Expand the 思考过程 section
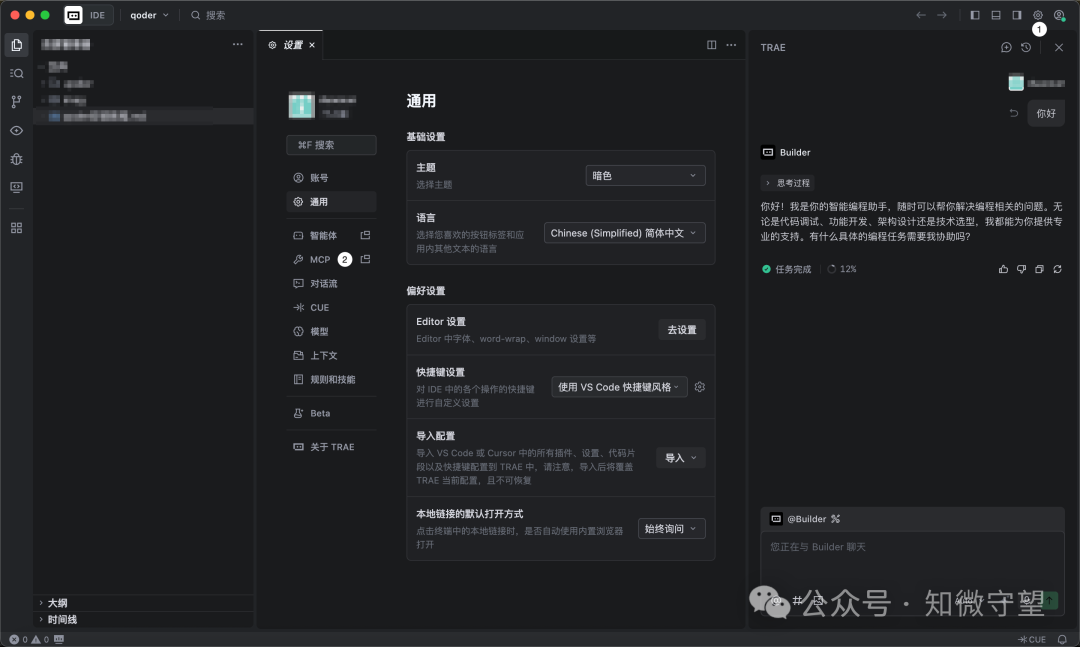The image size is (1080, 647). tap(787, 183)
